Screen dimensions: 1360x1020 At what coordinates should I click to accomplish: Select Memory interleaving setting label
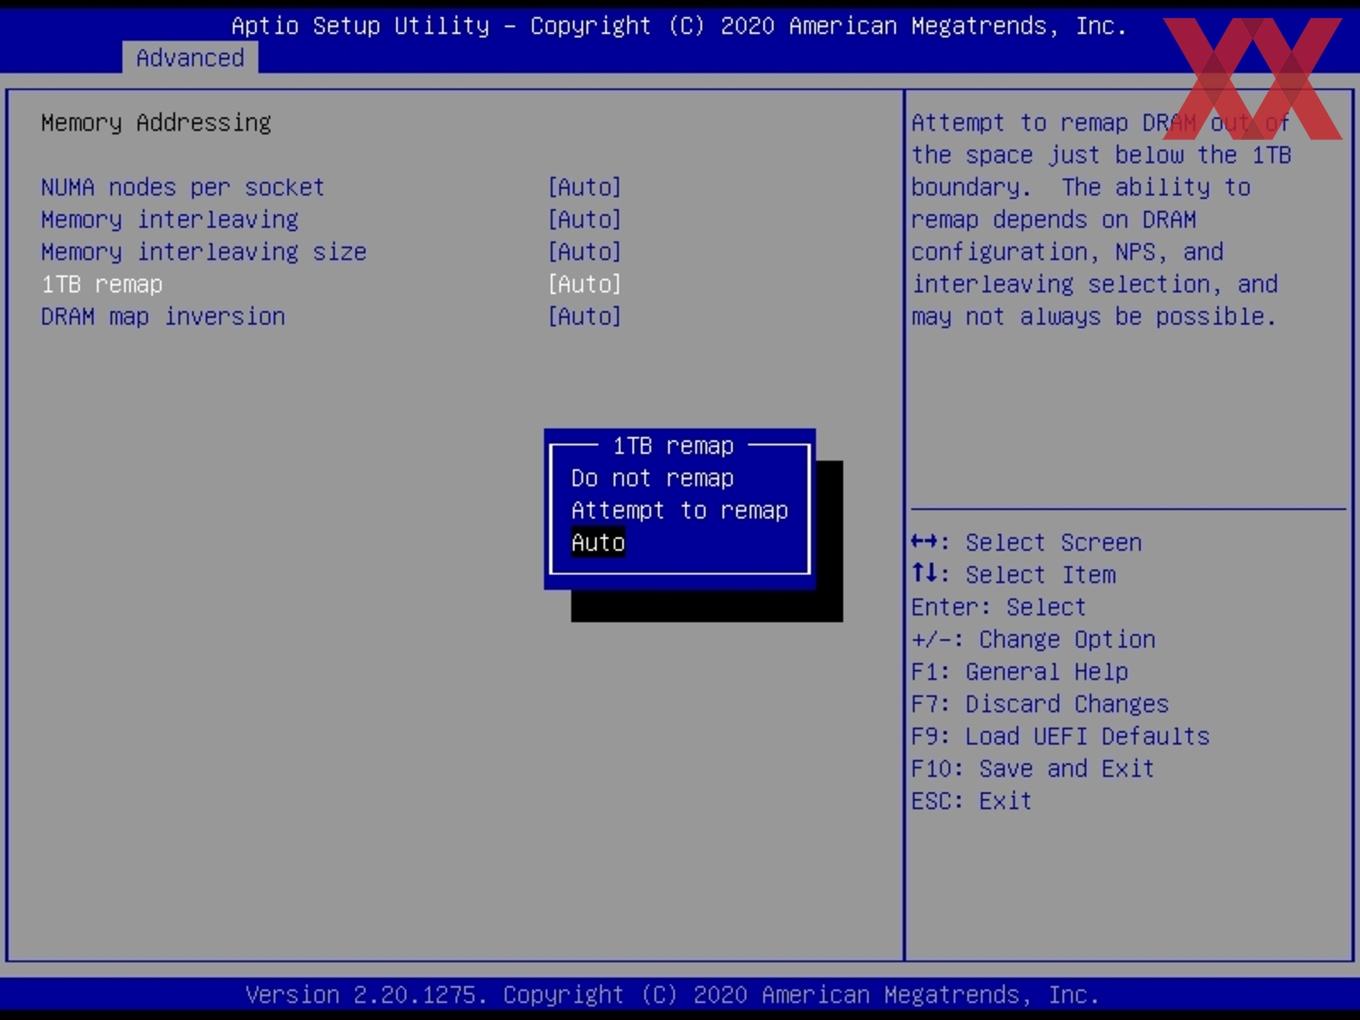(170, 219)
